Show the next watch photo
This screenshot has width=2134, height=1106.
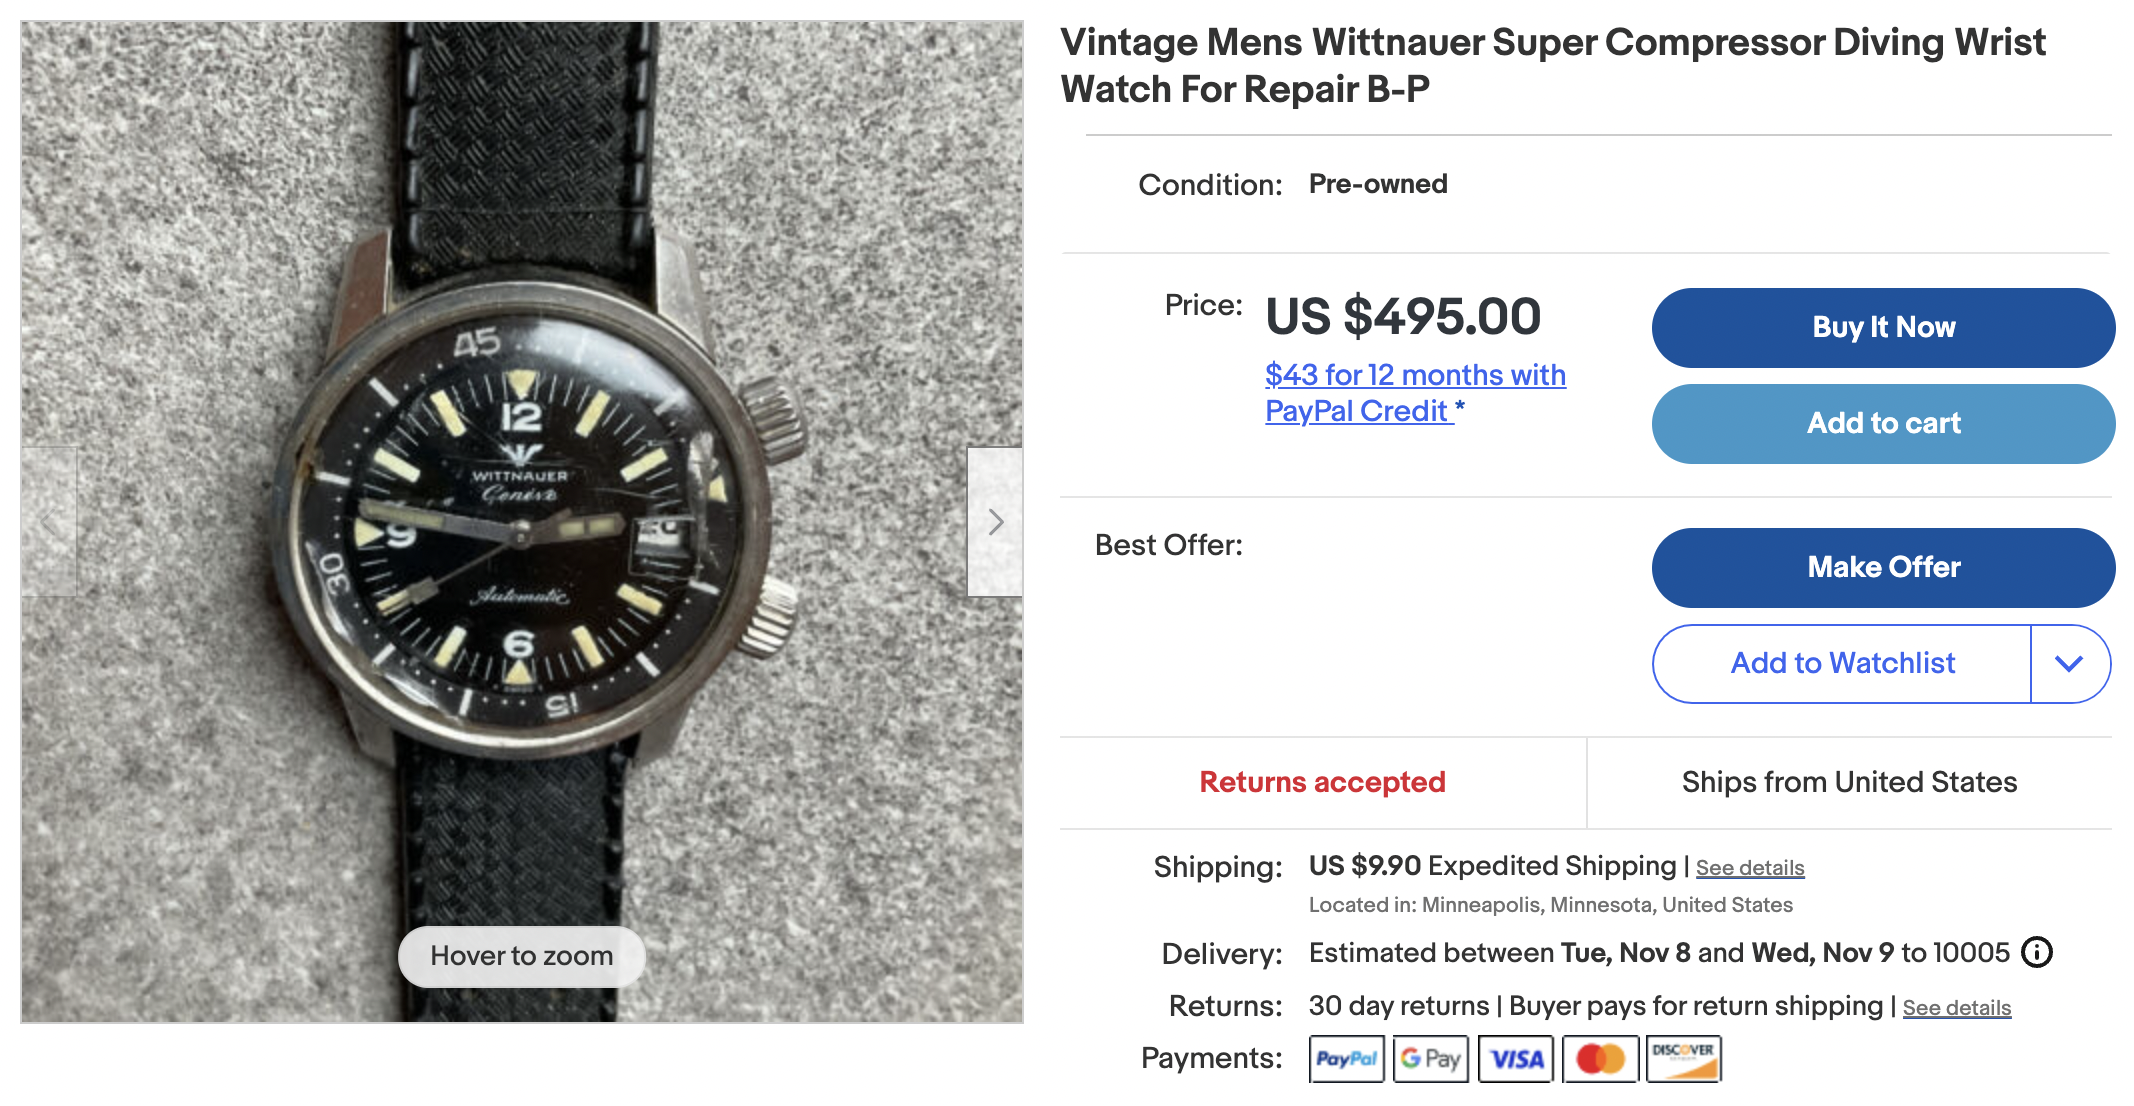[995, 522]
